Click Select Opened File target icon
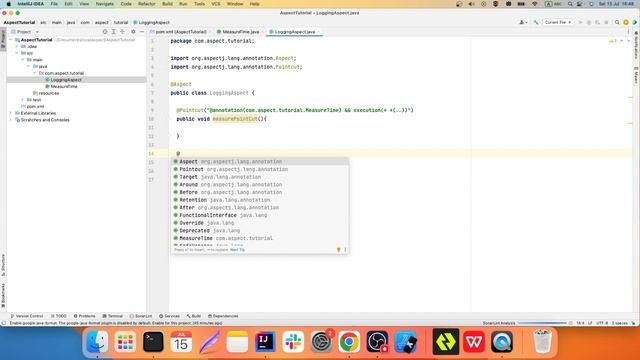 (105, 32)
